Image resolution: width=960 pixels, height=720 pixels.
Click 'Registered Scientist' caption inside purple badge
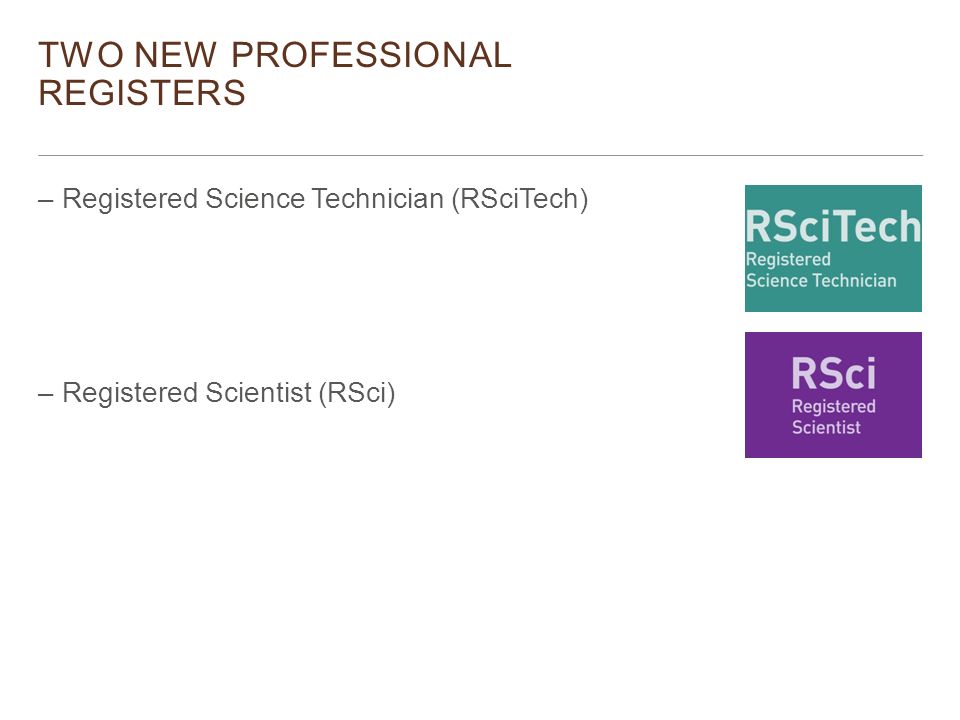[833, 416]
